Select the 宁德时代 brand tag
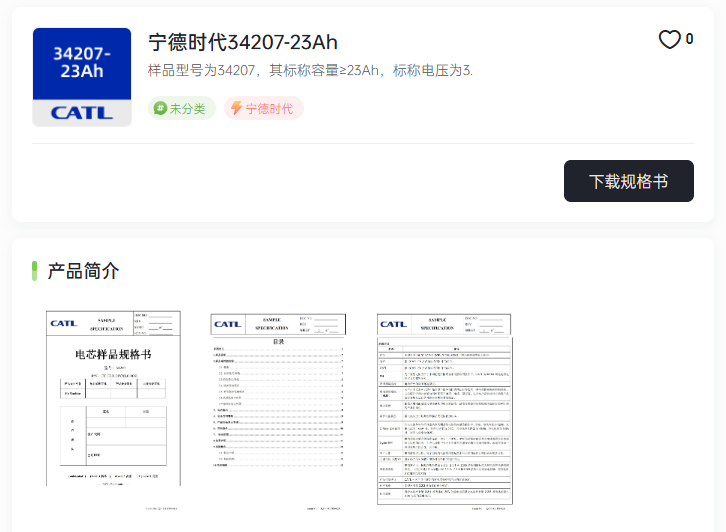The height and width of the screenshot is (532, 726). click(264, 108)
